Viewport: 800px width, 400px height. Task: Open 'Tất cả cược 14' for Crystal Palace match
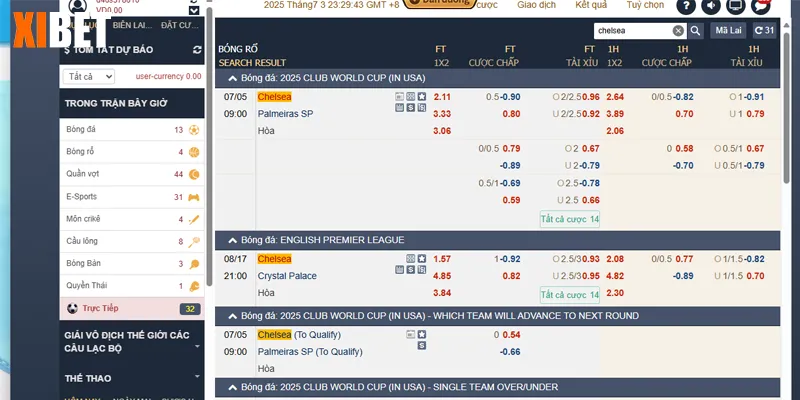[569, 294]
